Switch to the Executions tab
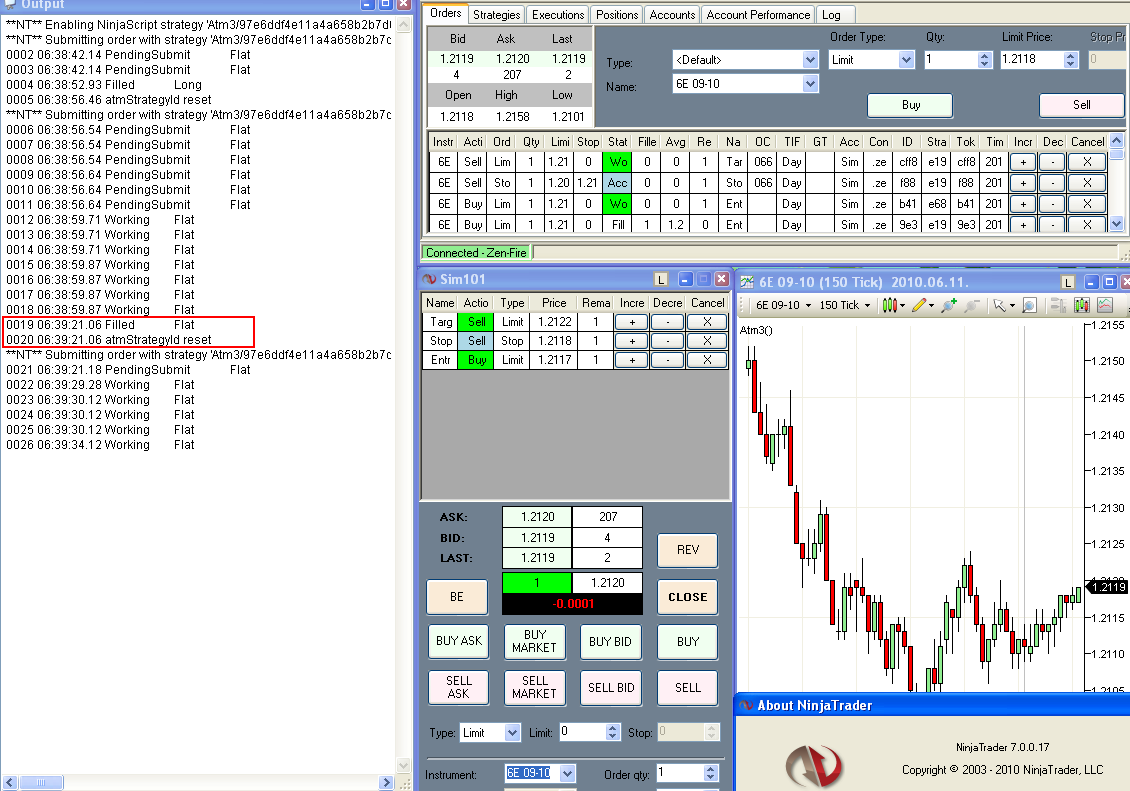 click(x=558, y=14)
